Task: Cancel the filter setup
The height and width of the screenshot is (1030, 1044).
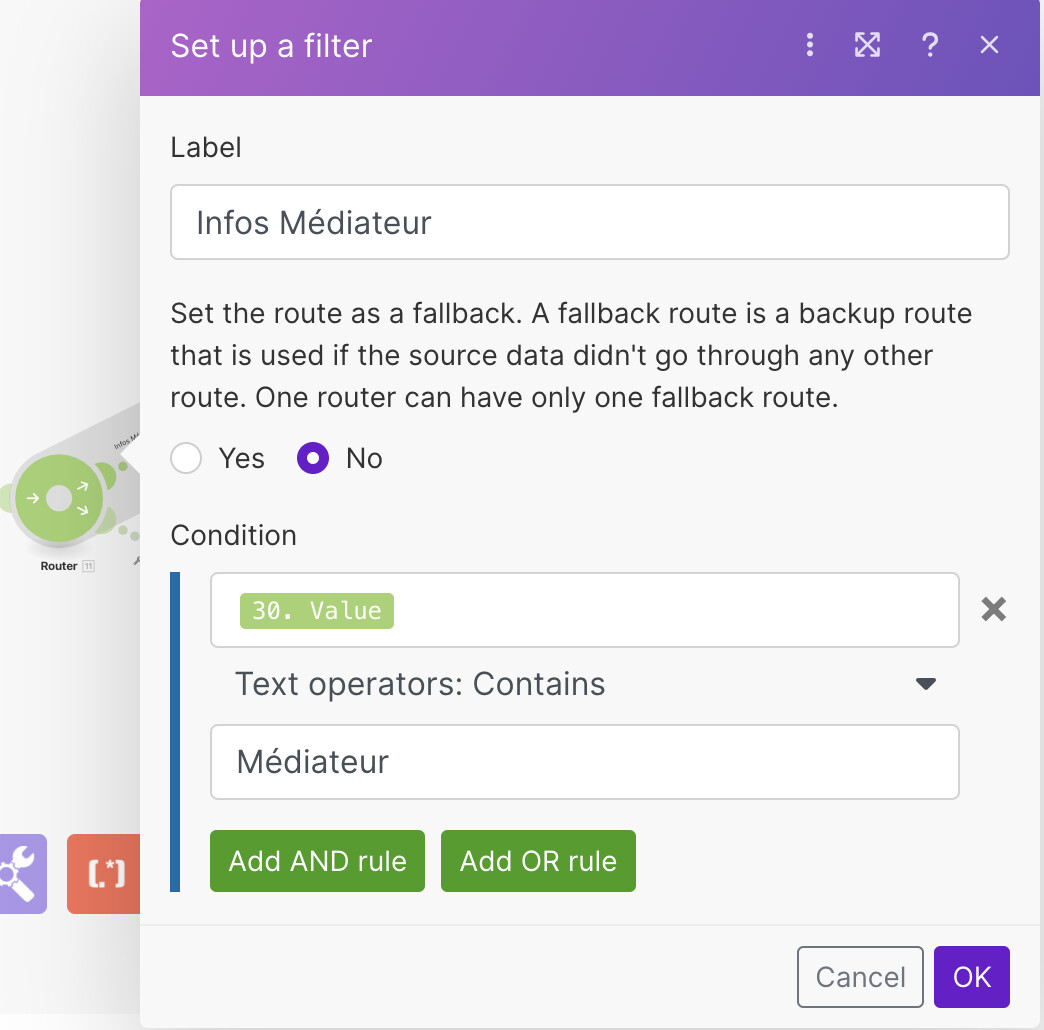Action: pos(860,976)
